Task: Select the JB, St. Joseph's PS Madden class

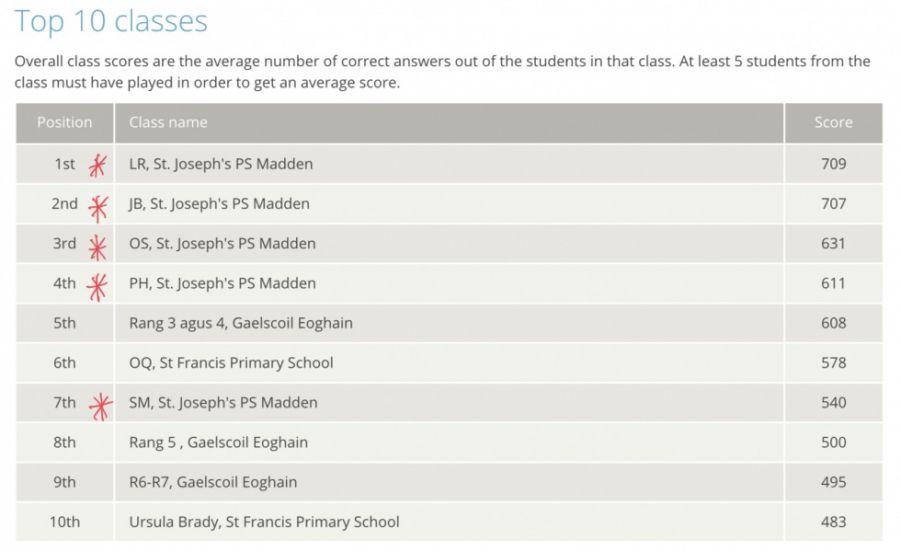Action: tap(219, 204)
